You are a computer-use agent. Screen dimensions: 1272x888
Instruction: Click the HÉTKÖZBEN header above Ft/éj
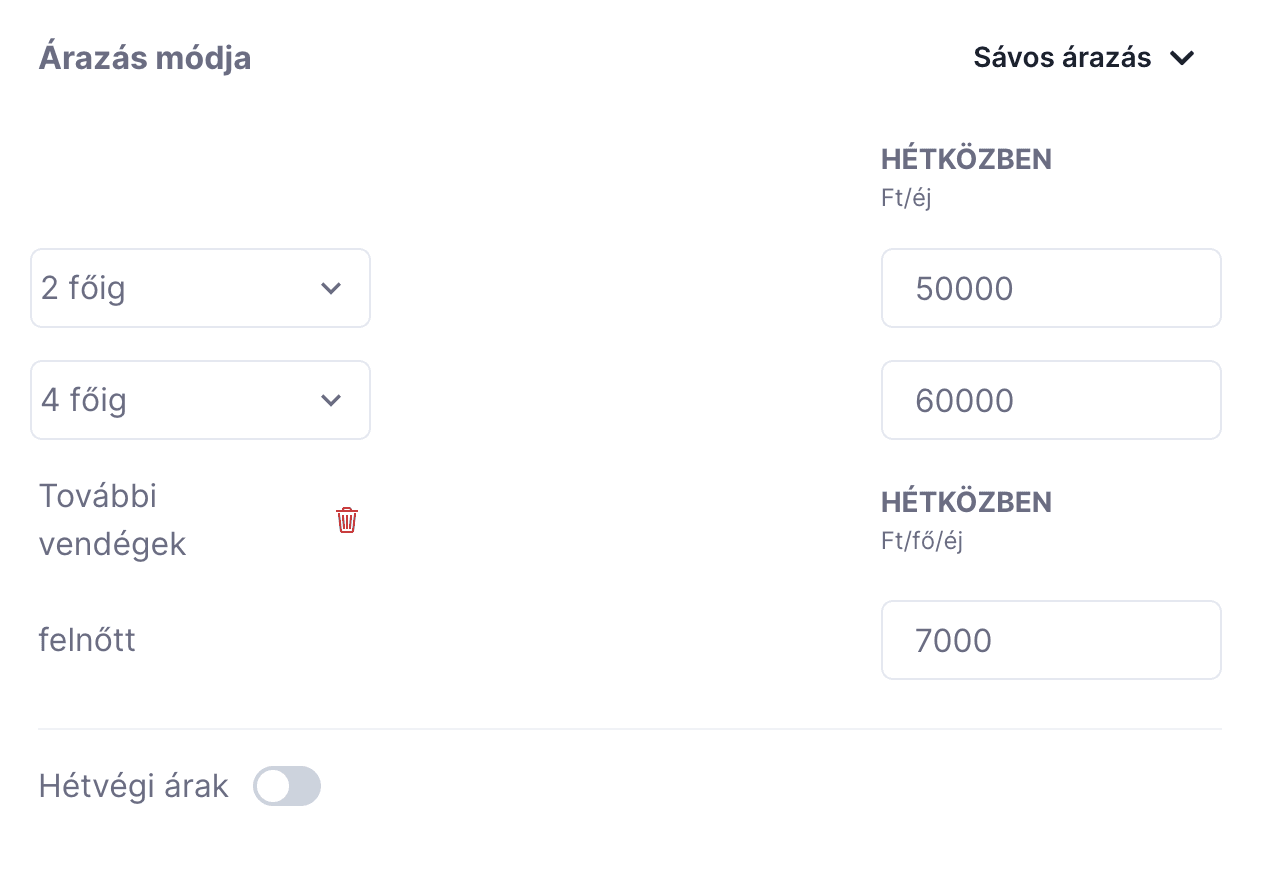(x=966, y=159)
